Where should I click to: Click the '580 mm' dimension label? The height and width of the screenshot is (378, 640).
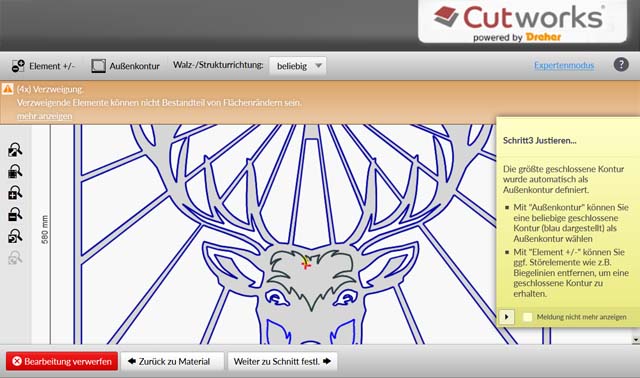point(44,229)
